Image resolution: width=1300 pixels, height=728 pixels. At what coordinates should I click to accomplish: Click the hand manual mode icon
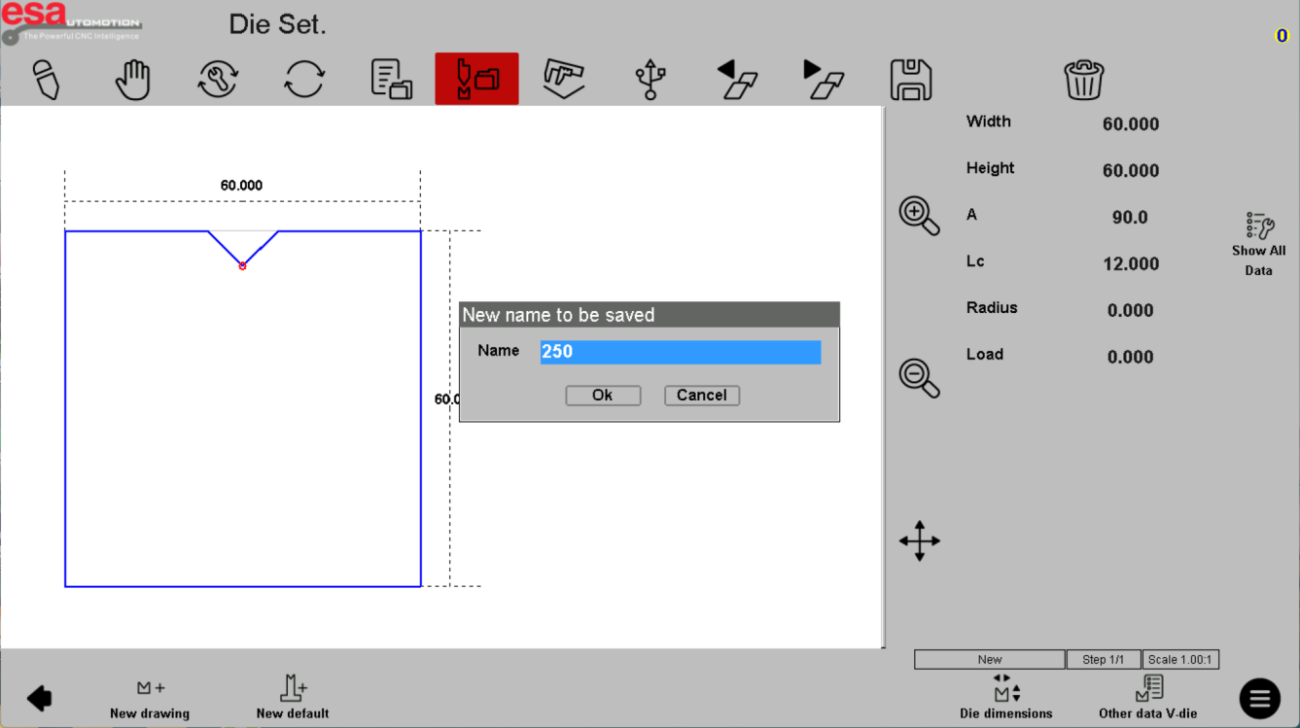(132, 80)
